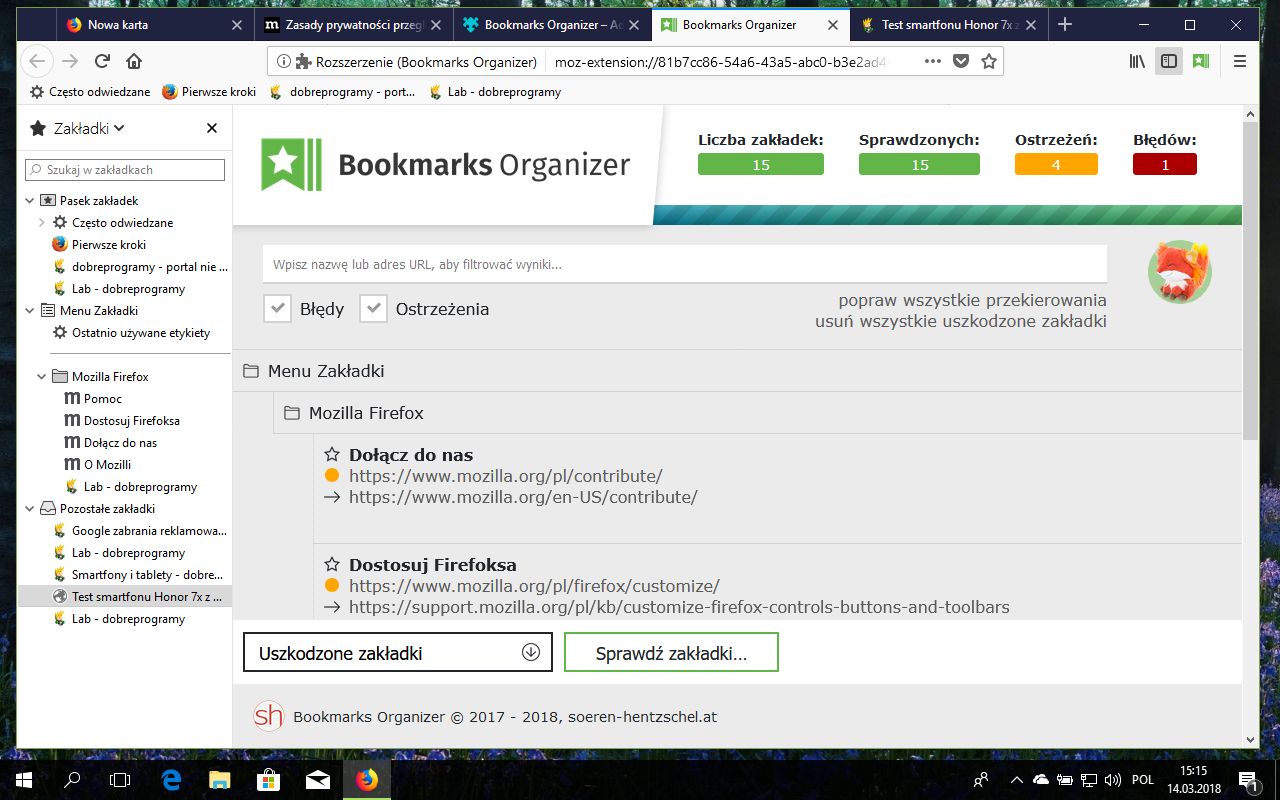Click Często odwiedzane in bookmarks toolbar
1280x800 pixels.
pyautogui.click(x=90, y=92)
